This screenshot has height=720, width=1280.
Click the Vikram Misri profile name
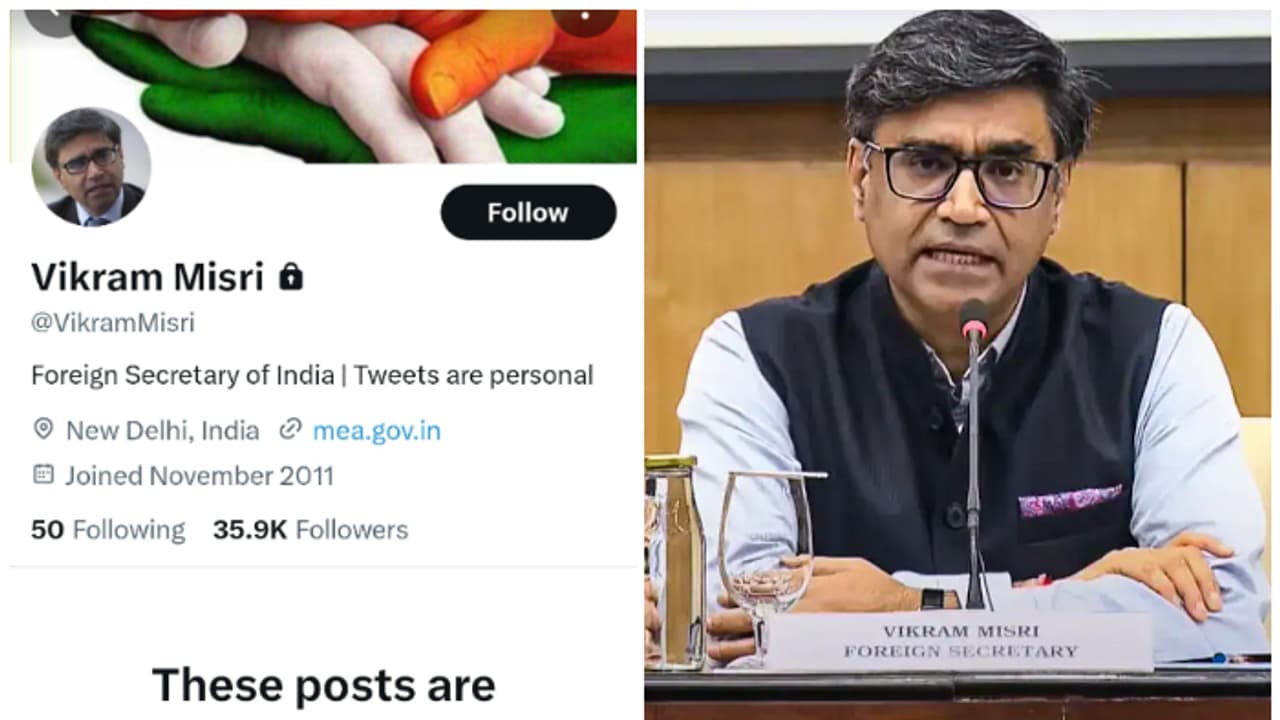[148, 277]
